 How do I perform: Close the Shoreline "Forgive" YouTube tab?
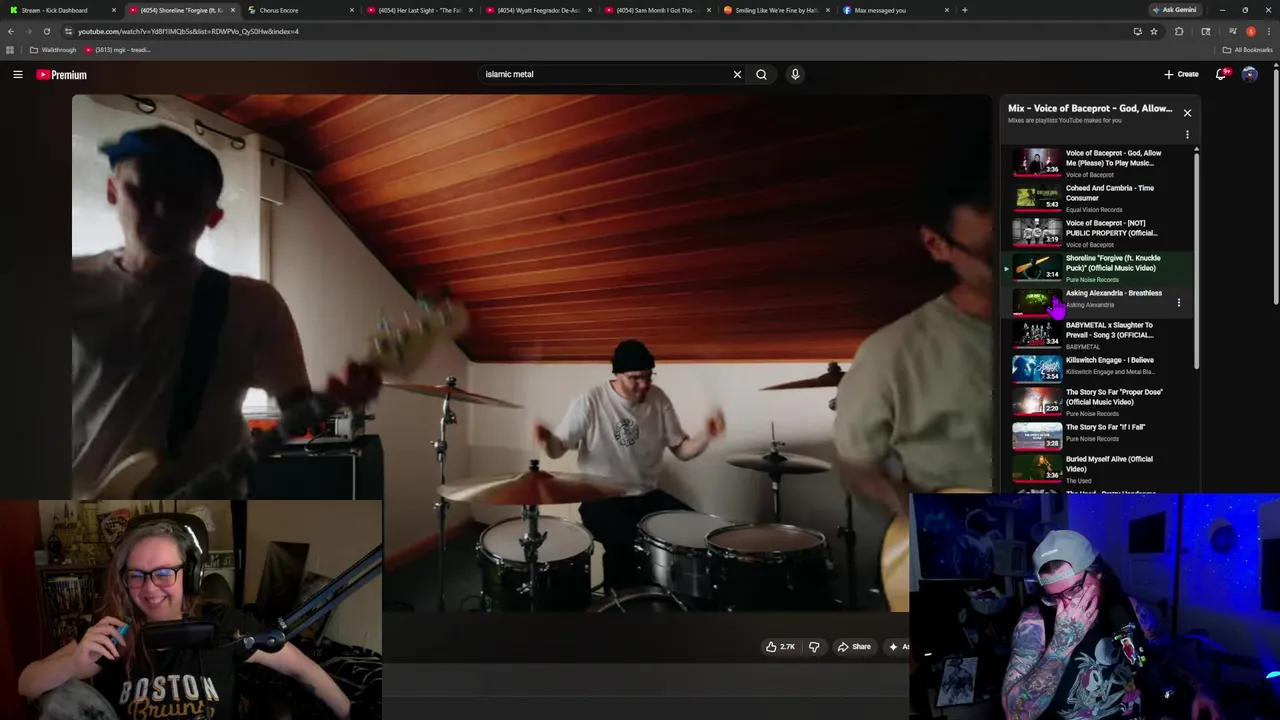pyautogui.click(x=233, y=10)
